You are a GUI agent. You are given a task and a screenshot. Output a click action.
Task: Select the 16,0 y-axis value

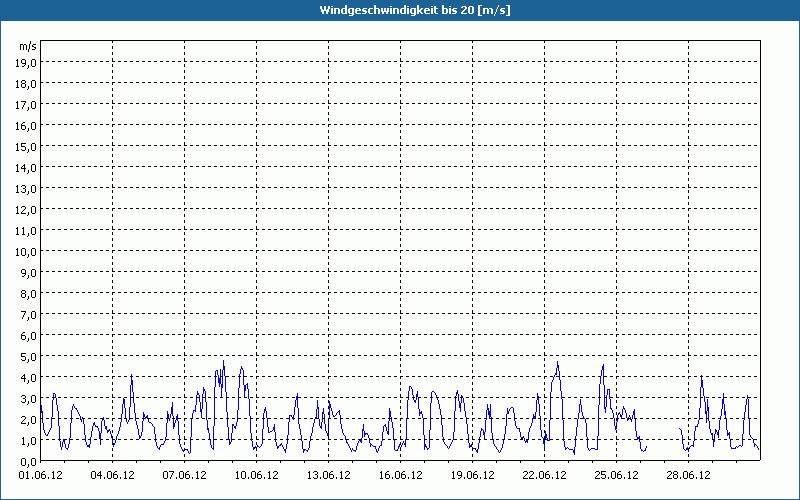tap(26, 126)
